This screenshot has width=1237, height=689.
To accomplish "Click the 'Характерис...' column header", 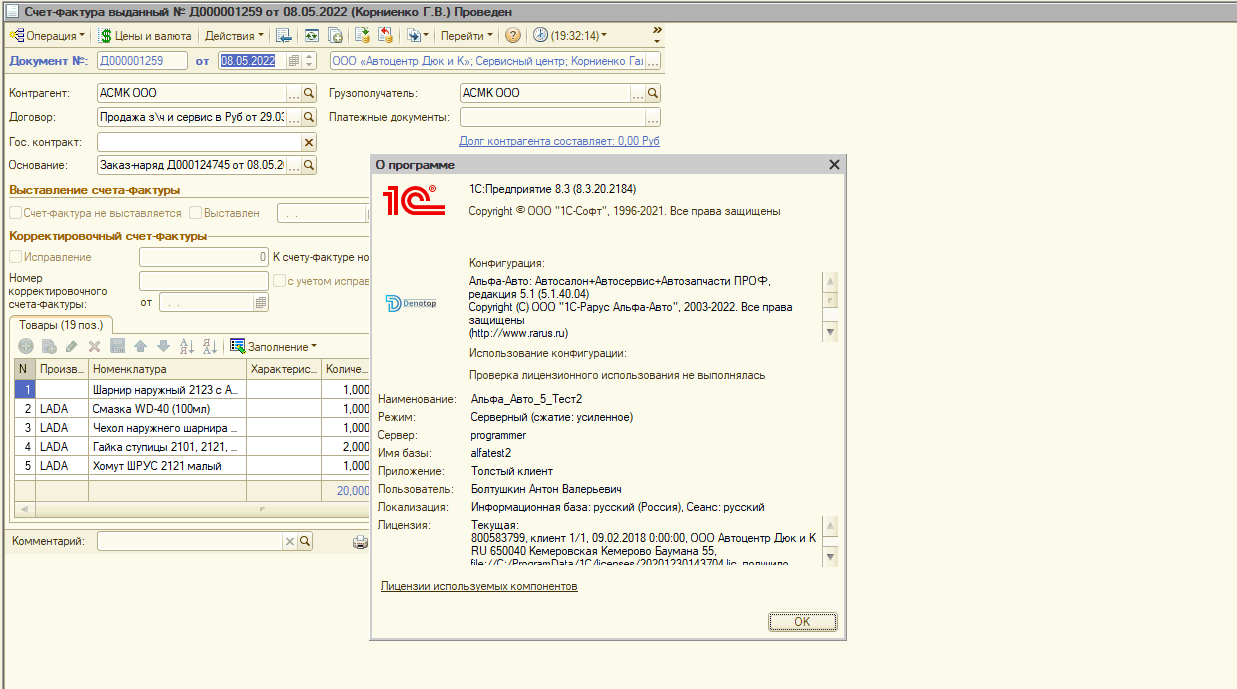I will click(x=284, y=370).
